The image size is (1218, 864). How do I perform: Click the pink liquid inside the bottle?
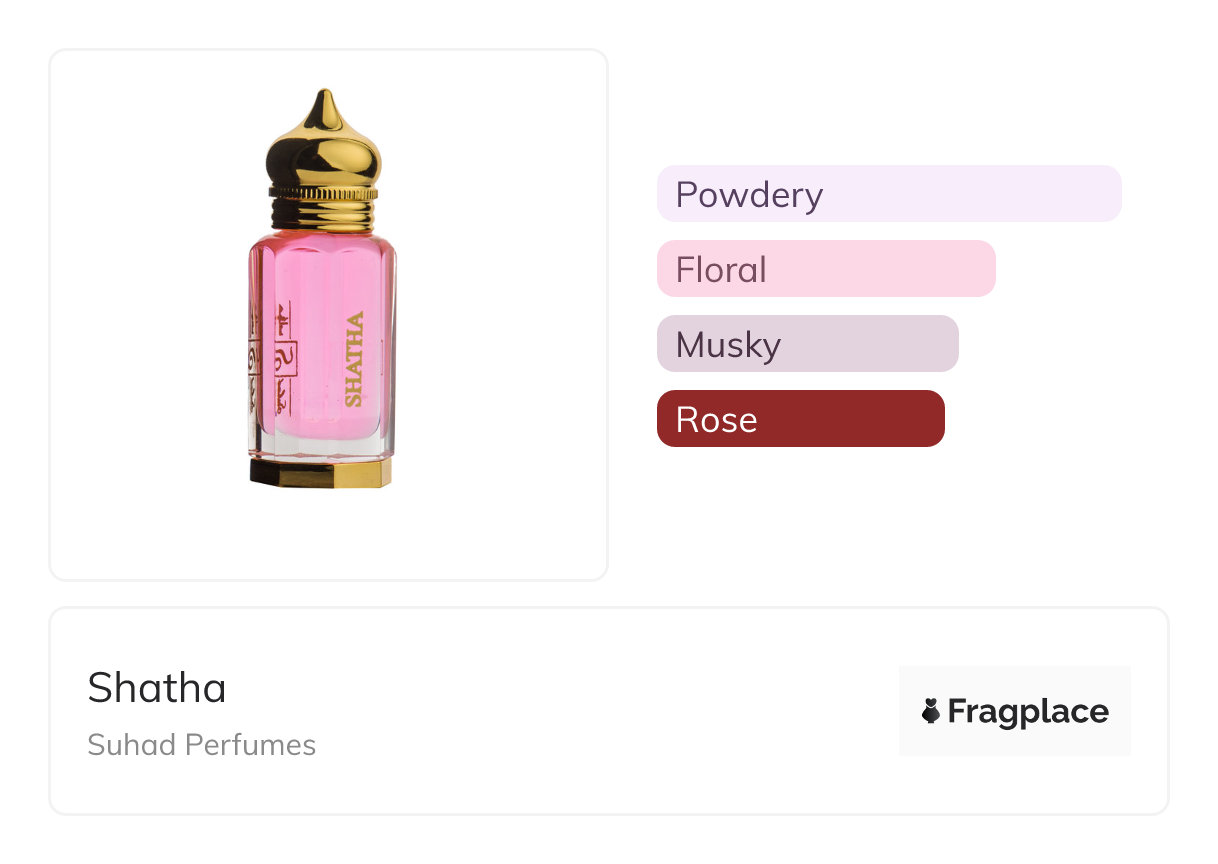point(318,330)
